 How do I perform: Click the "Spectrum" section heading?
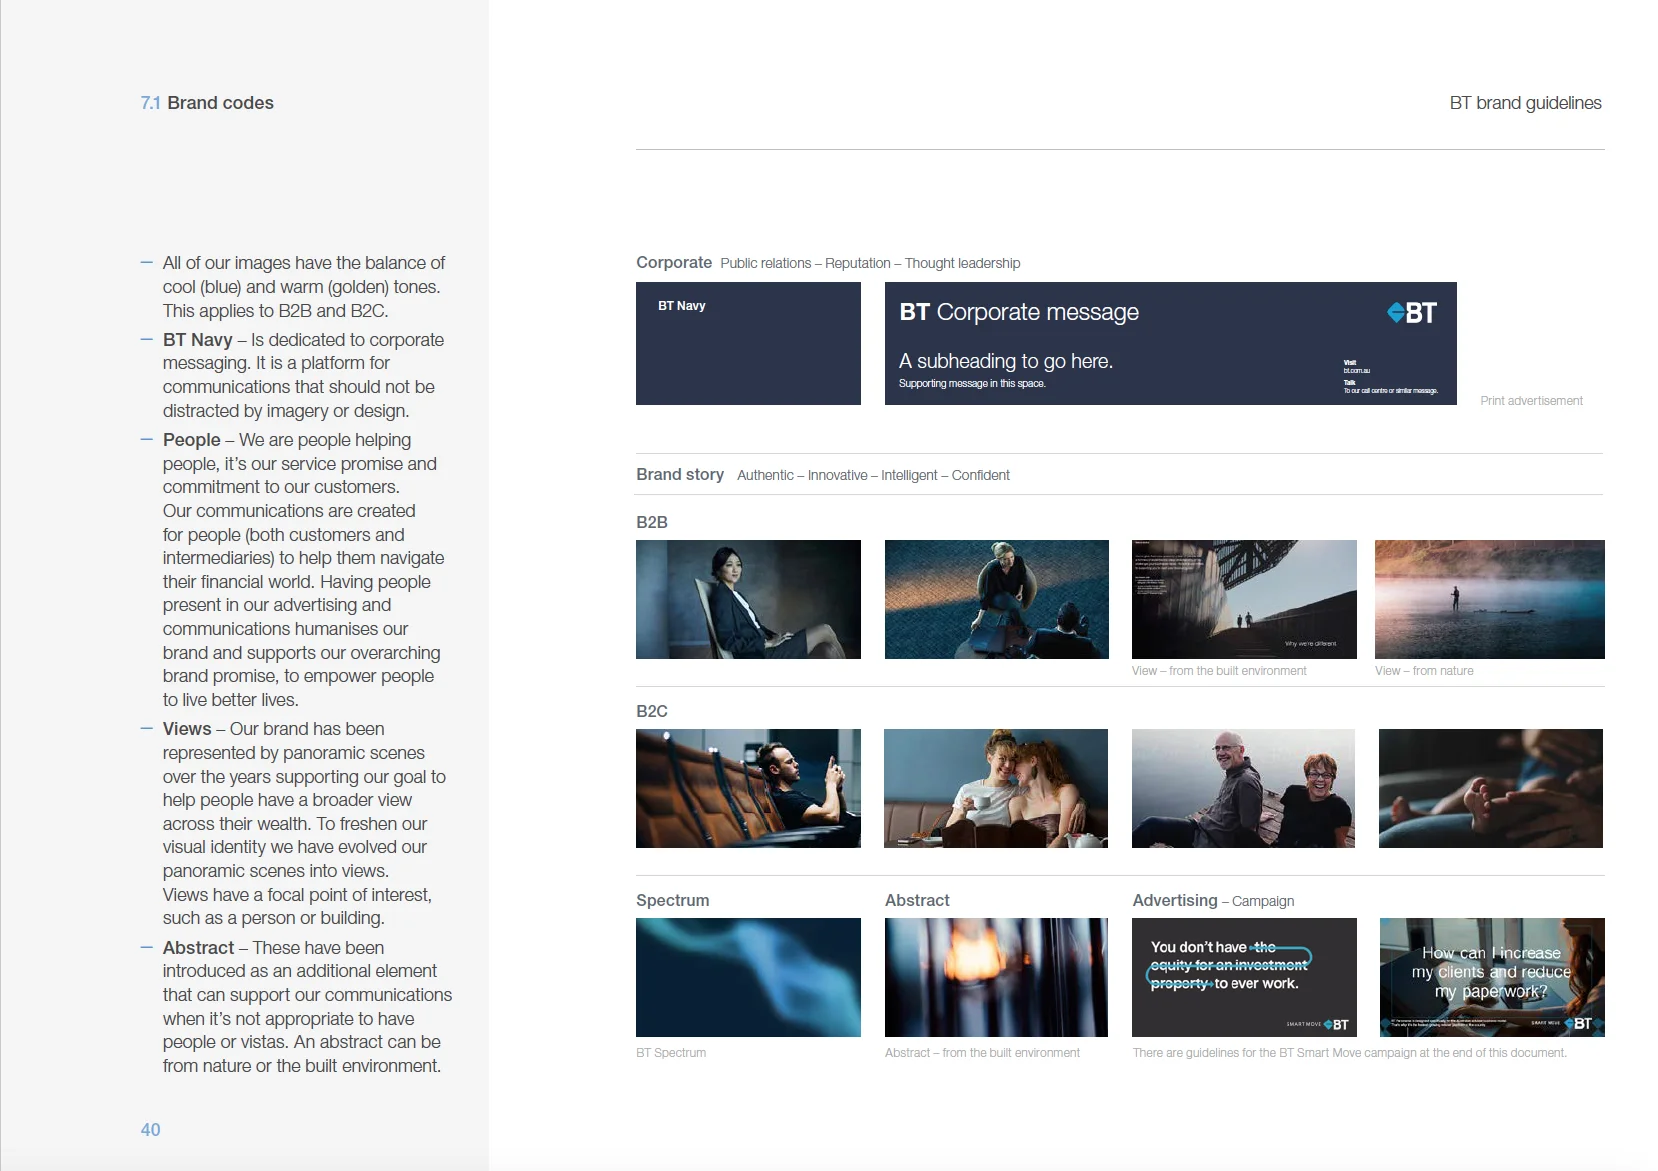[673, 900]
